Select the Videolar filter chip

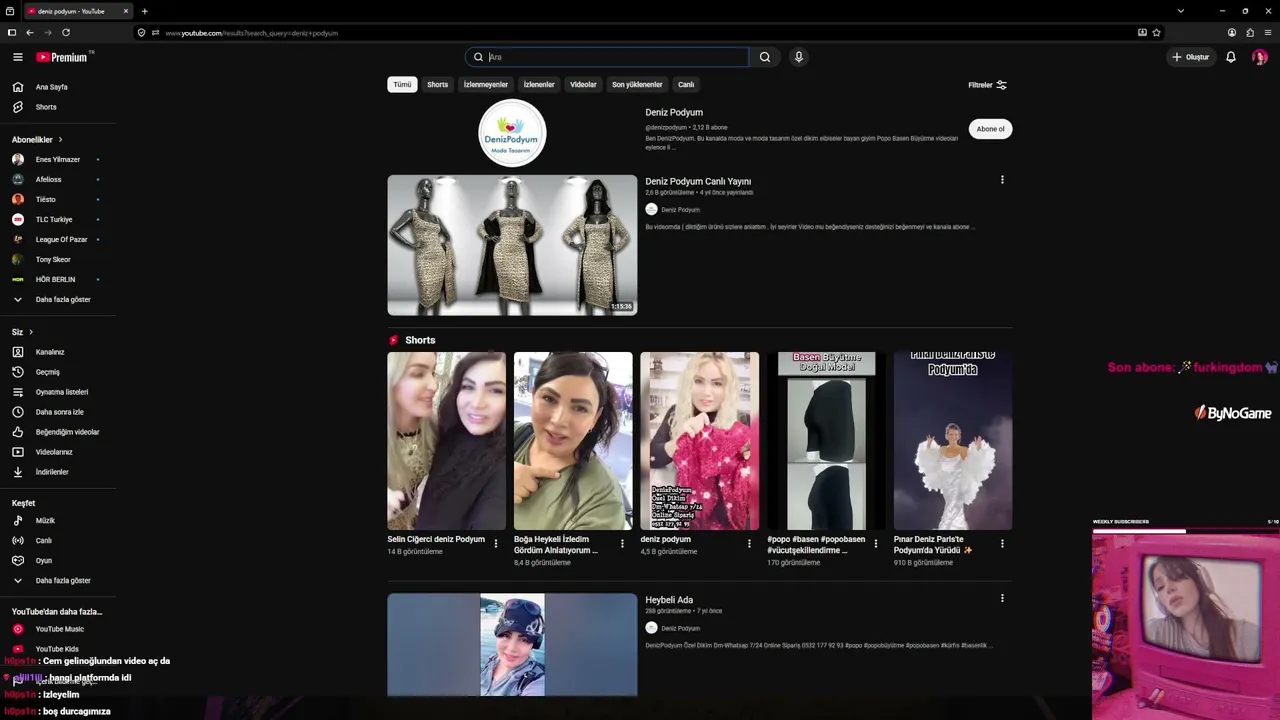(583, 85)
